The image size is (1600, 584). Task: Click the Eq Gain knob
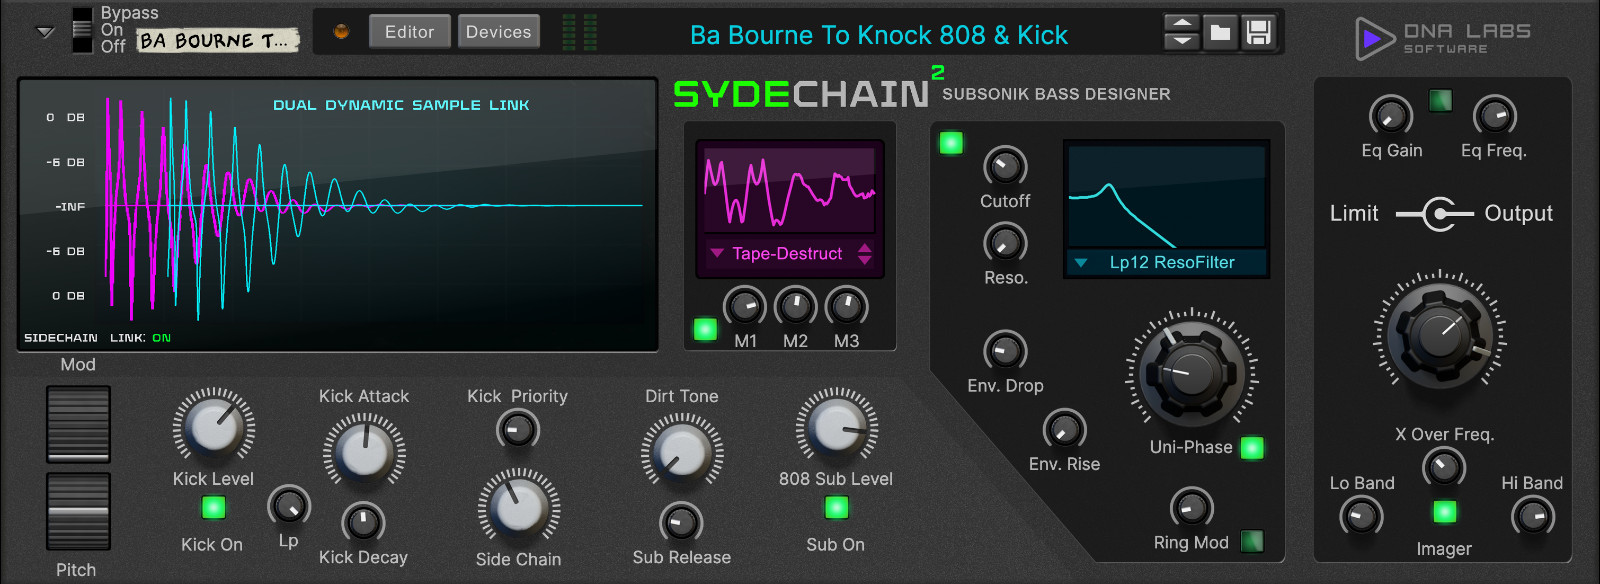[1391, 115]
